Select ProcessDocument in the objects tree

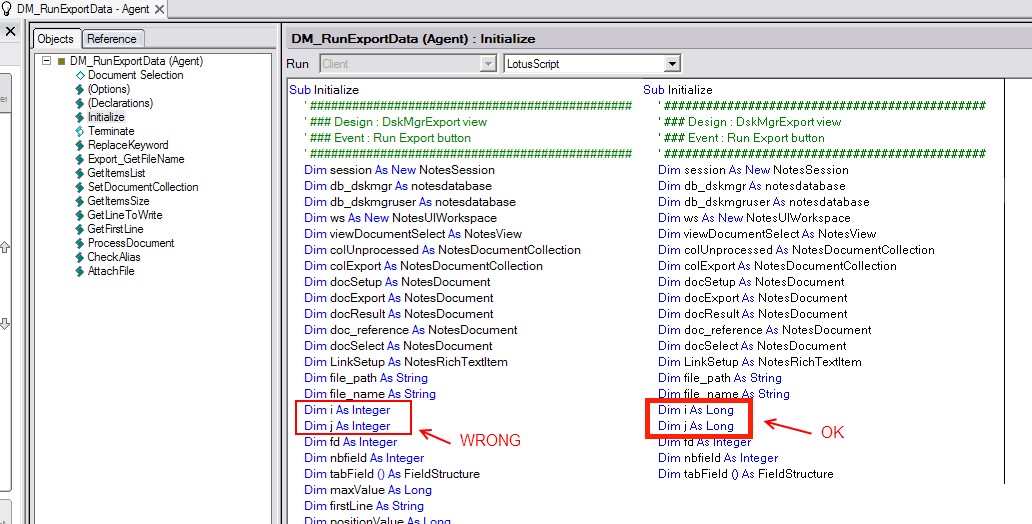click(x=130, y=243)
